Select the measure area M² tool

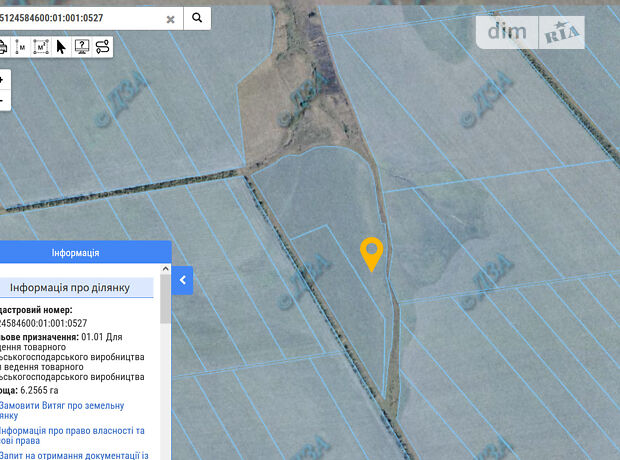coord(40,46)
